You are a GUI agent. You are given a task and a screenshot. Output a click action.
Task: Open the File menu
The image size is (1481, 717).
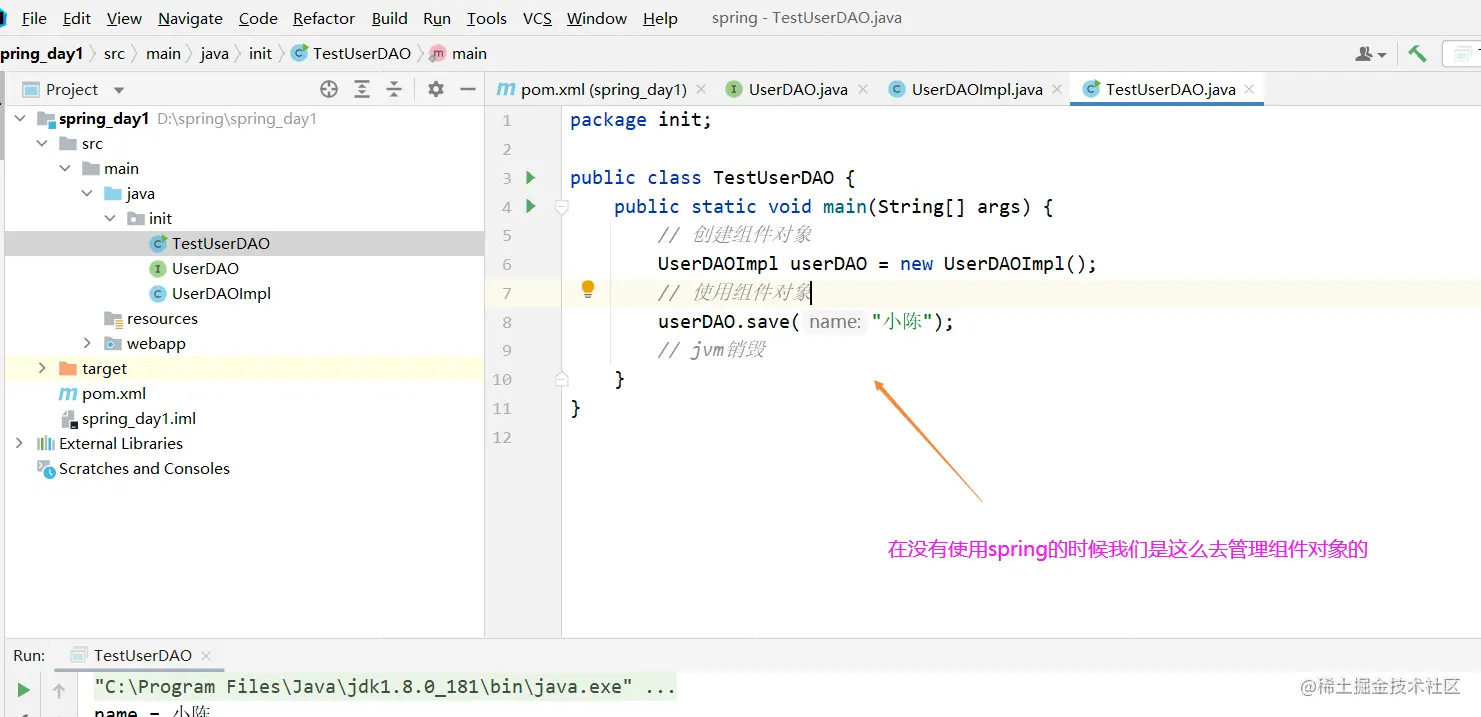34,18
